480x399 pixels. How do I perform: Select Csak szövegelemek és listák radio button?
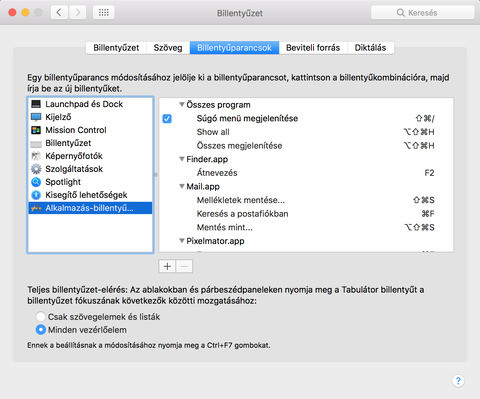pos(41,316)
